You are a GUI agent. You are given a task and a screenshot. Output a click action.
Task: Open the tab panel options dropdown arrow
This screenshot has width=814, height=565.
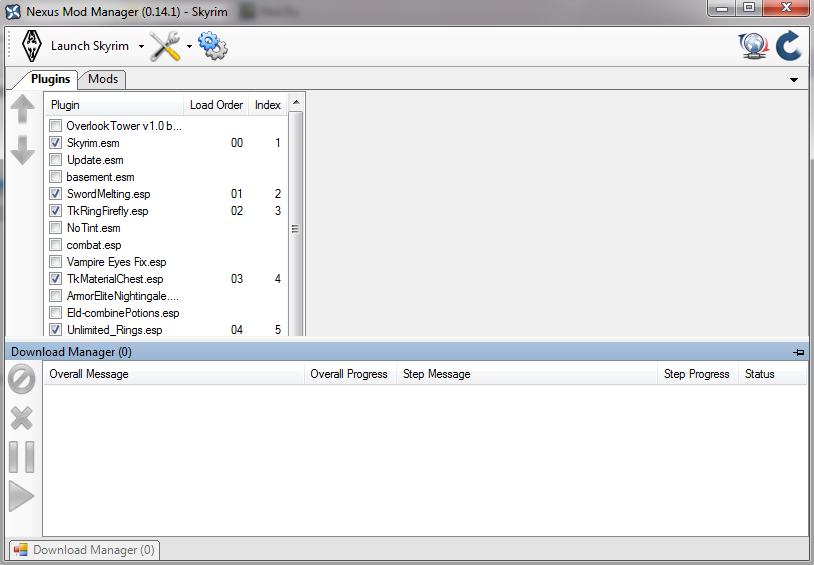coord(794,80)
